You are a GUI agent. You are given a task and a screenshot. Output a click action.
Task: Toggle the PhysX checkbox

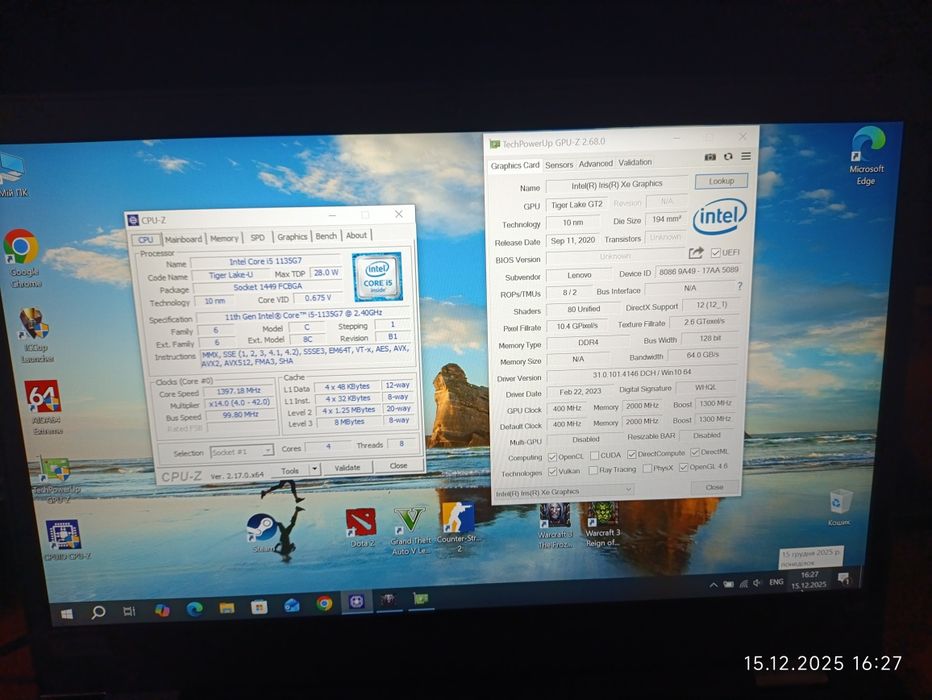(647, 469)
